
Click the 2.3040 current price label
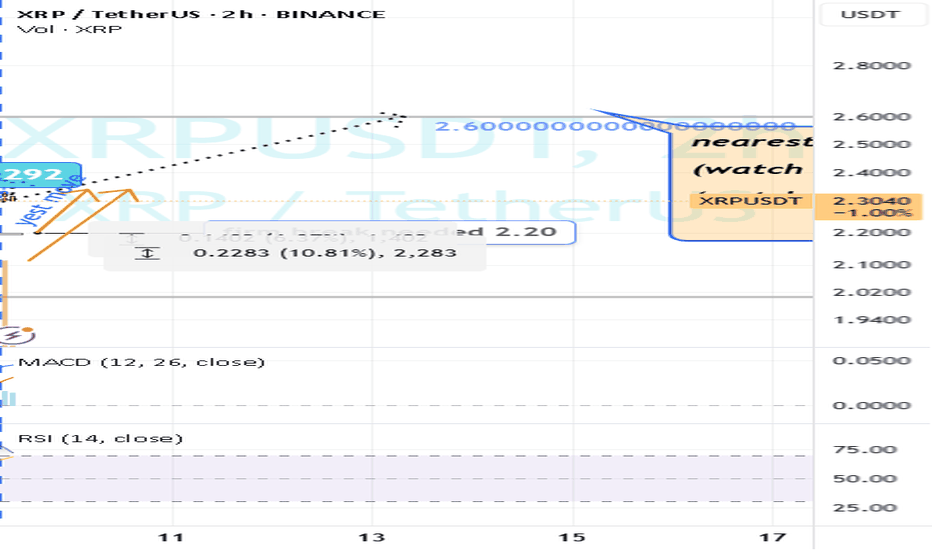point(872,200)
